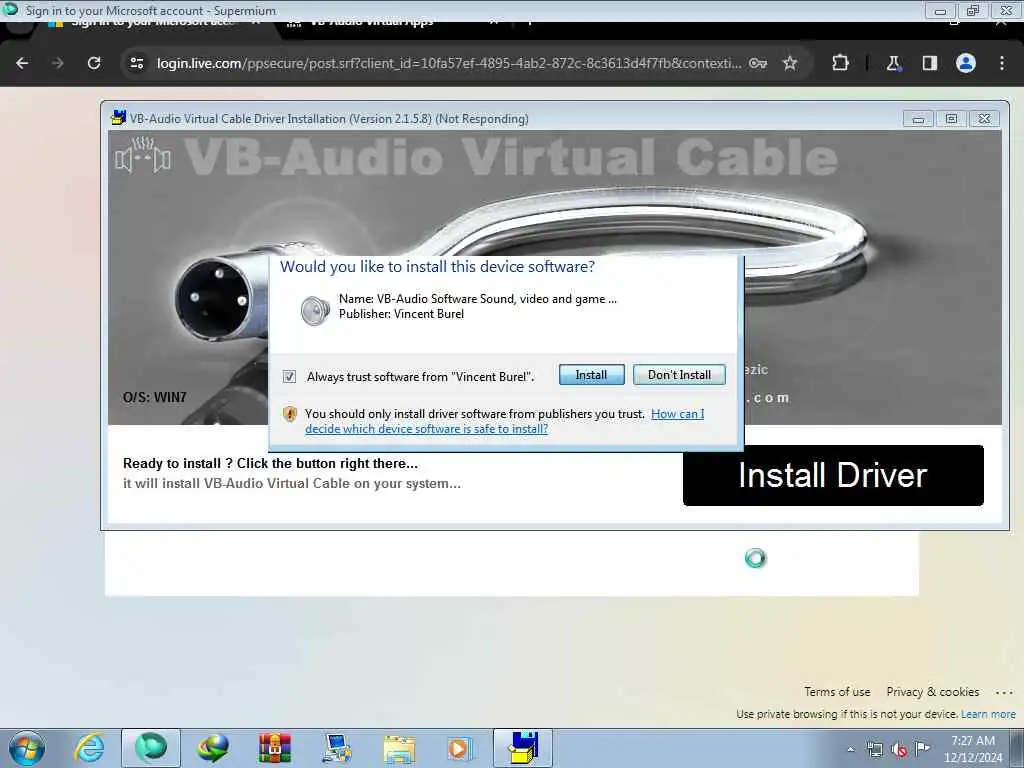Open the network tray icon
Image resolution: width=1024 pixels, height=768 pixels.
pyautogui.click(x=874, y=749)
